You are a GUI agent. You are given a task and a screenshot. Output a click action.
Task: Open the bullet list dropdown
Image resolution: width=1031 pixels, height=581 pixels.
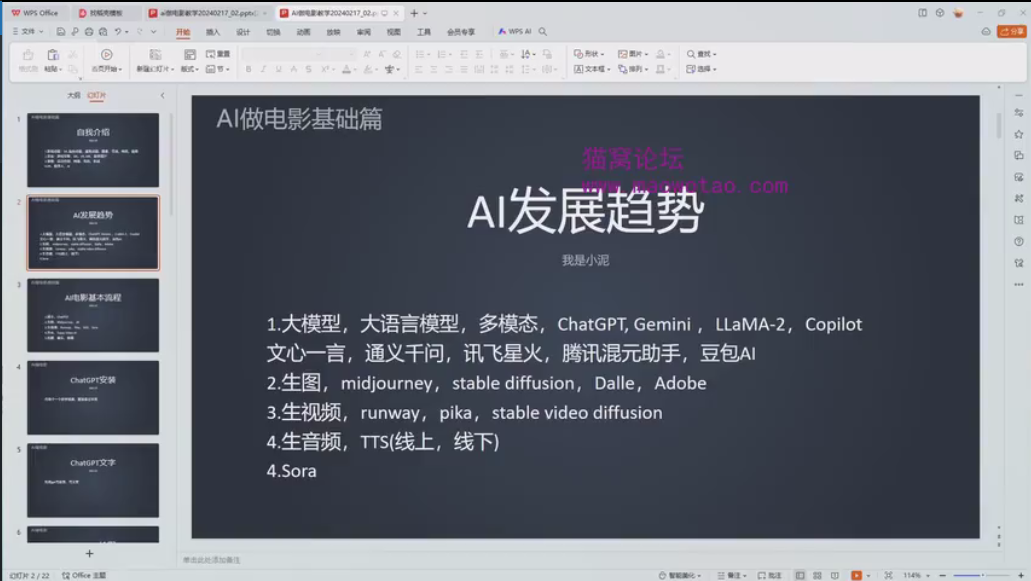pos(423,54)
